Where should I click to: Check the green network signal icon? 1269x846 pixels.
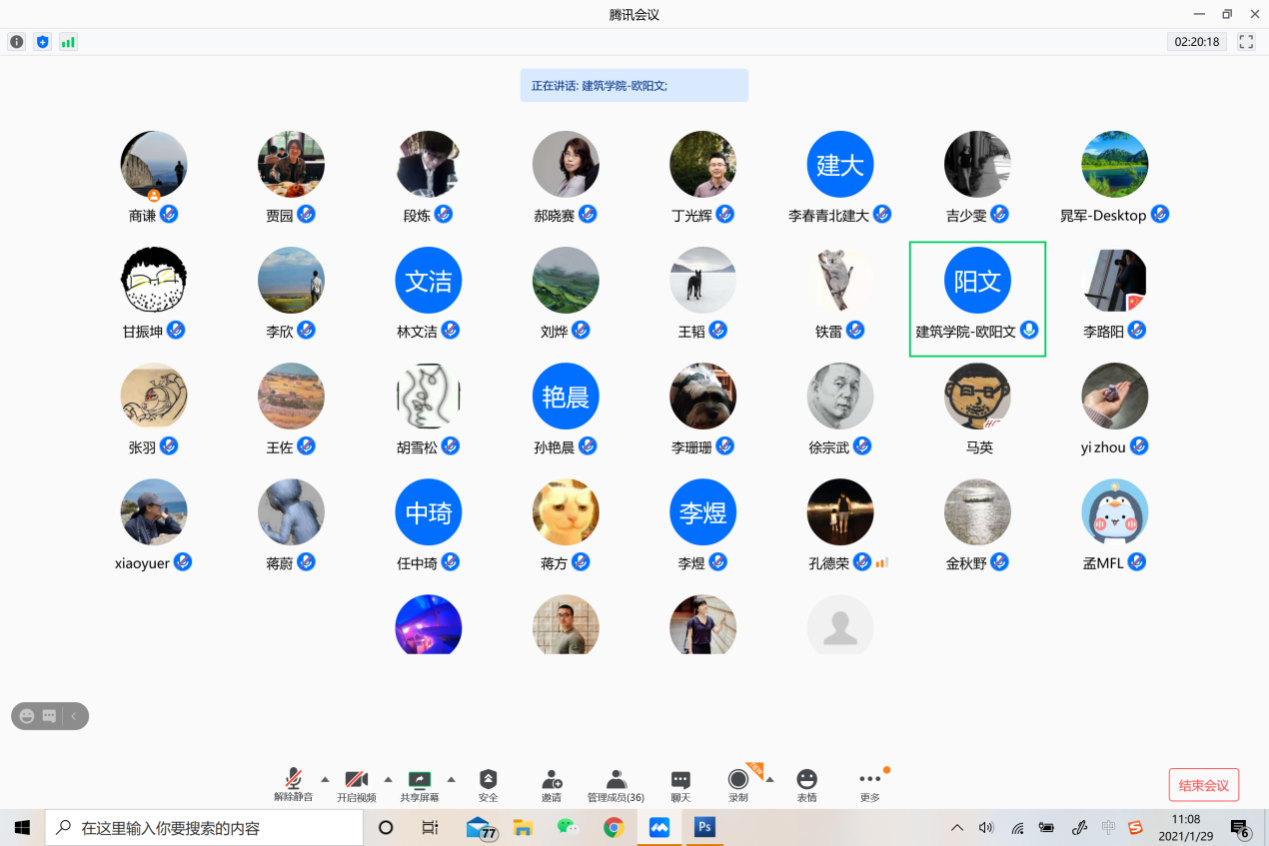pyautogui.click(x=68, y=42)
